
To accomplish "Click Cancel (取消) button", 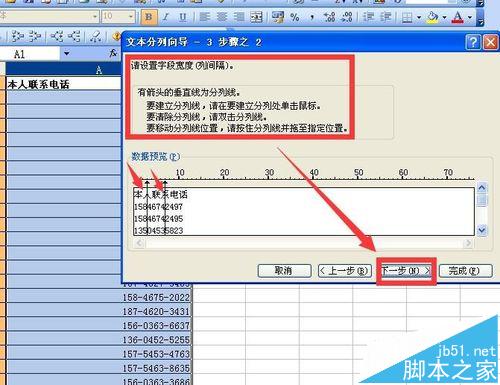I will tap(284, 271).
